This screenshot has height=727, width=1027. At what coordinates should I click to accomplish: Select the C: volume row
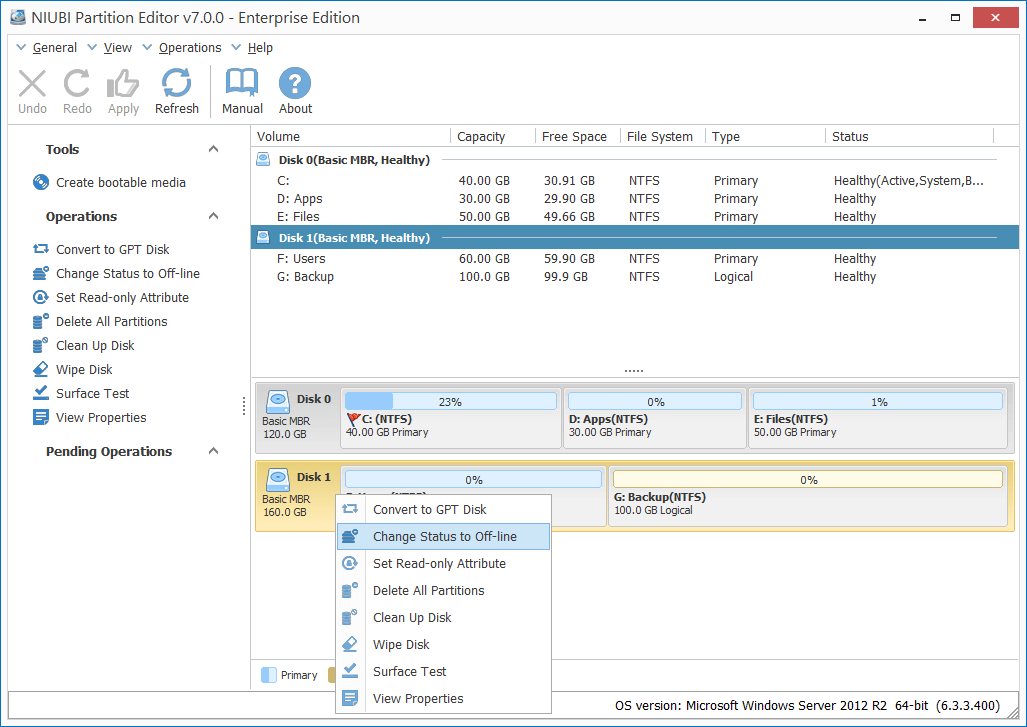tap(635, 180)
